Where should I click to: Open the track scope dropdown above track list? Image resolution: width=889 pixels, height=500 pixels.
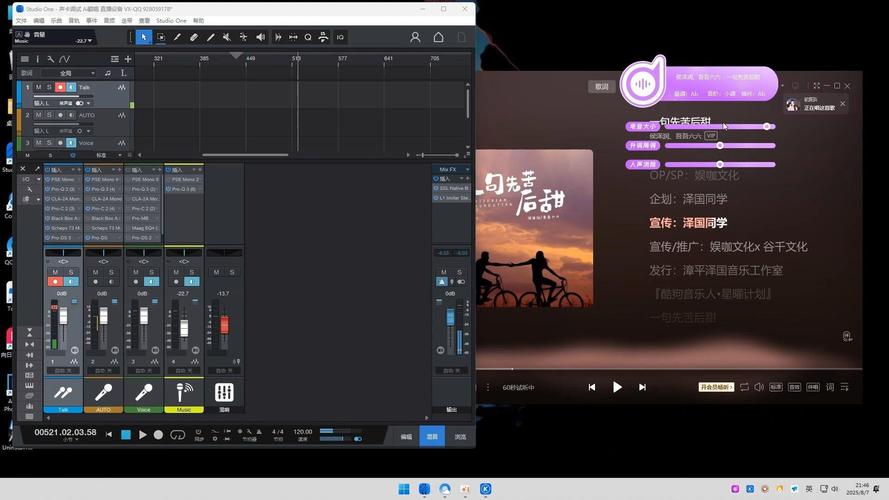pos(69,73)
